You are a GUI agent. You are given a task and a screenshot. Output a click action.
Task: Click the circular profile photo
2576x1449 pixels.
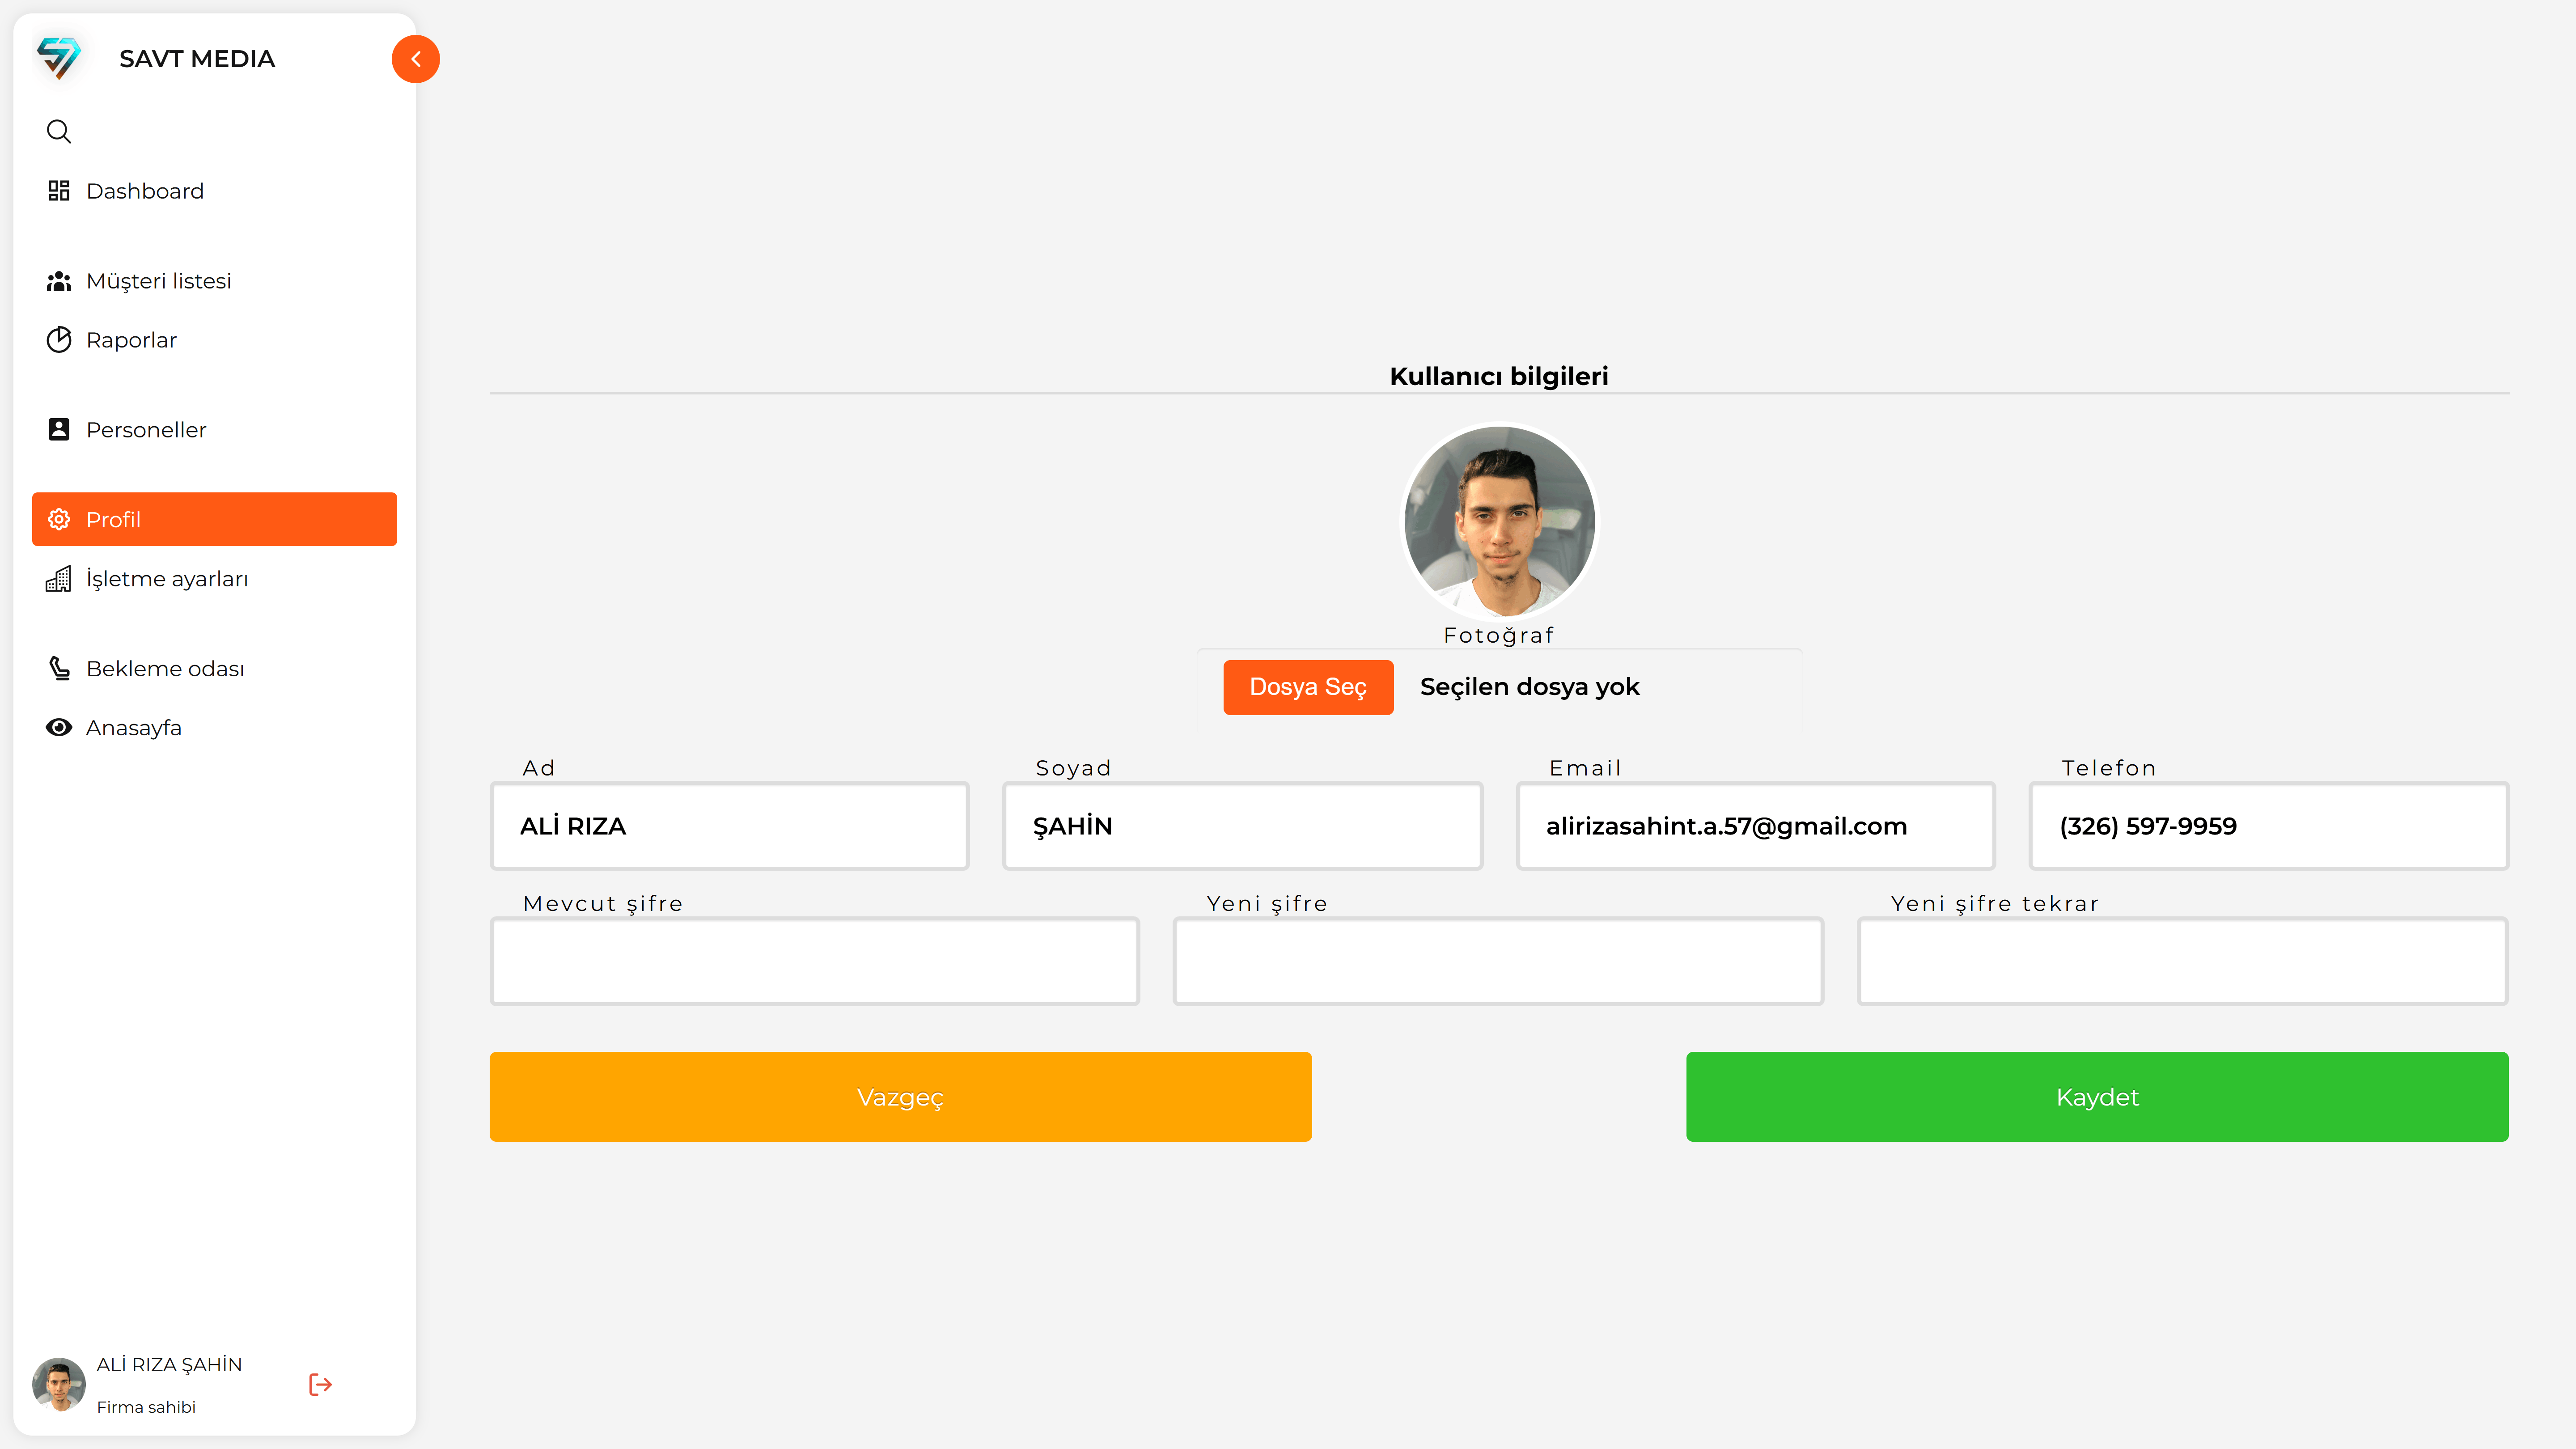coord(1499,522)
